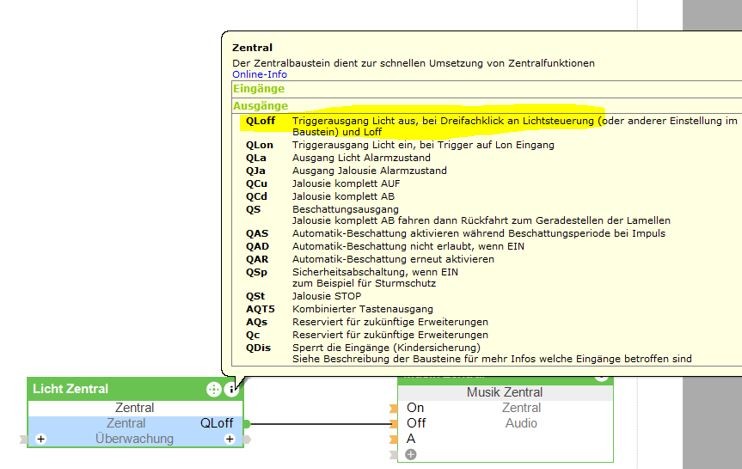
Task: Expand the Eingänge section in the tooltip
Action: [x=486, y=88]
